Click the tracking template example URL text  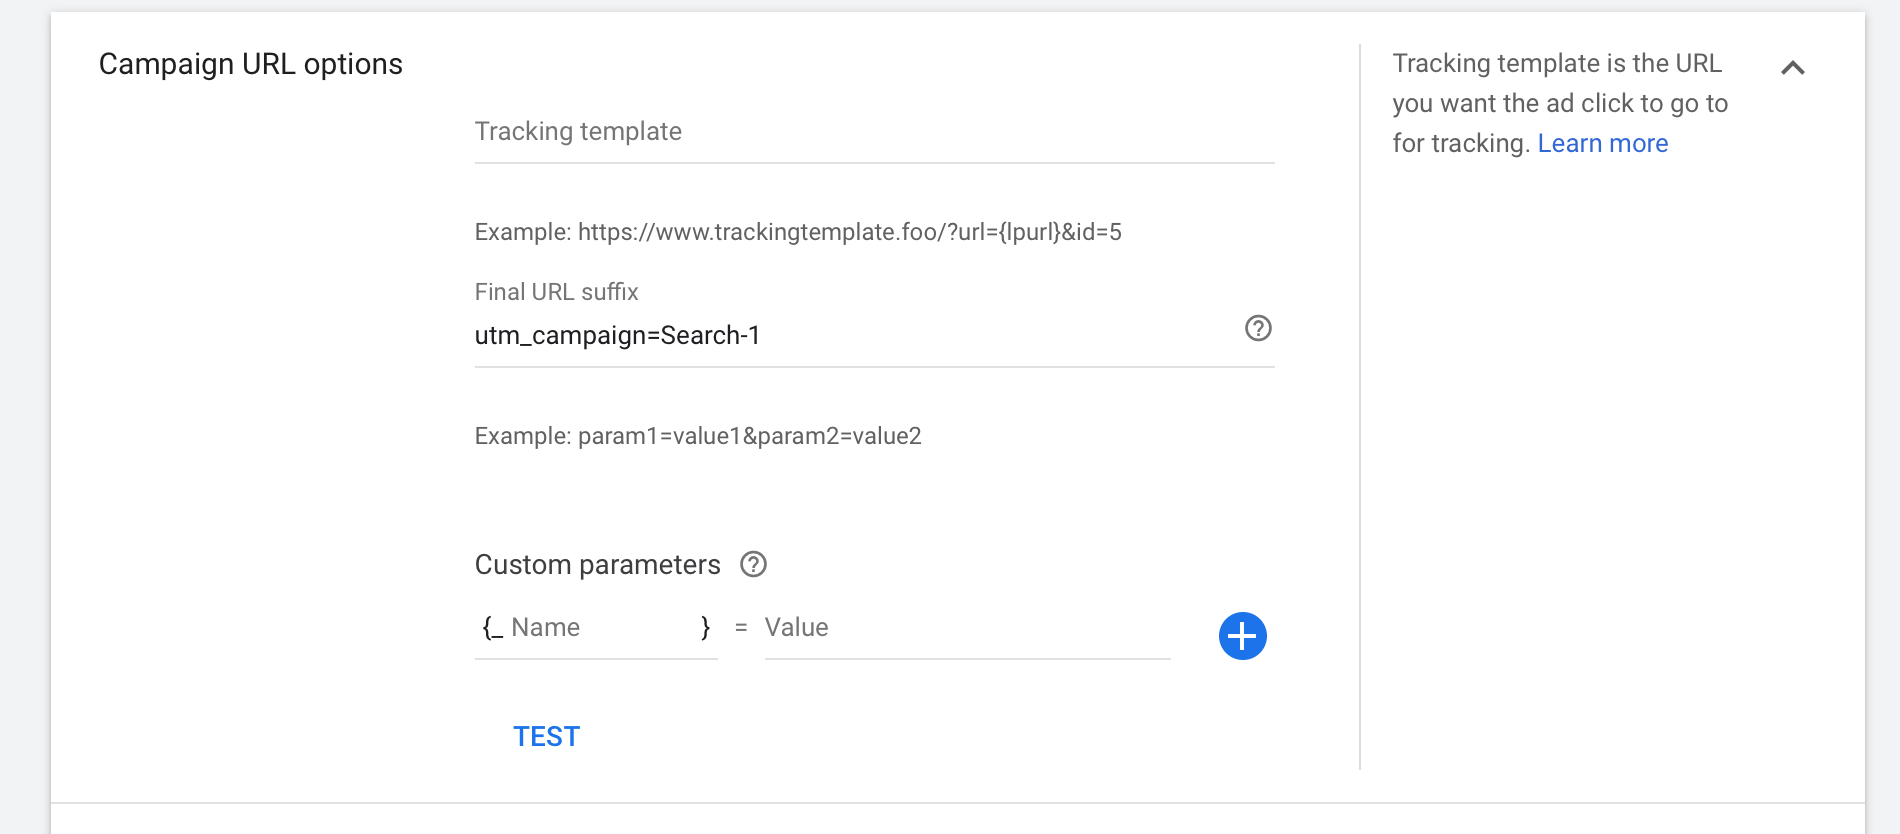[x=797, y=232]
